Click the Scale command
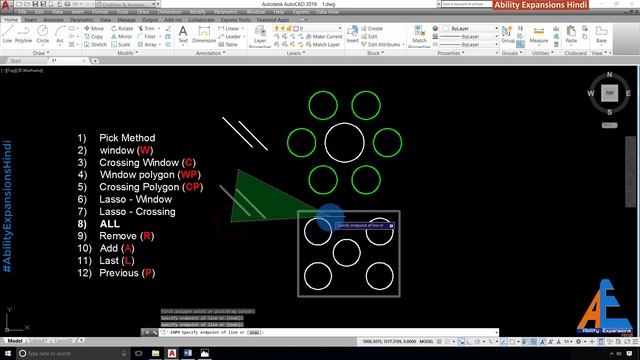640x360 pixels. pyautogui.click(x=120, y=44)
